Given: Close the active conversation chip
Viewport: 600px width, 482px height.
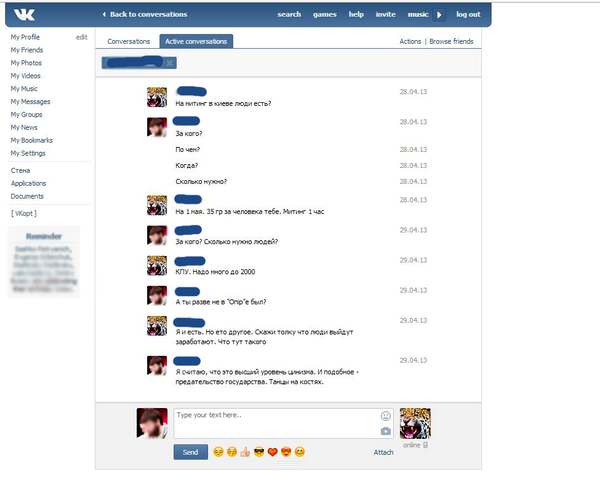Looking at the screenshot, I should (x=170, y=63).
